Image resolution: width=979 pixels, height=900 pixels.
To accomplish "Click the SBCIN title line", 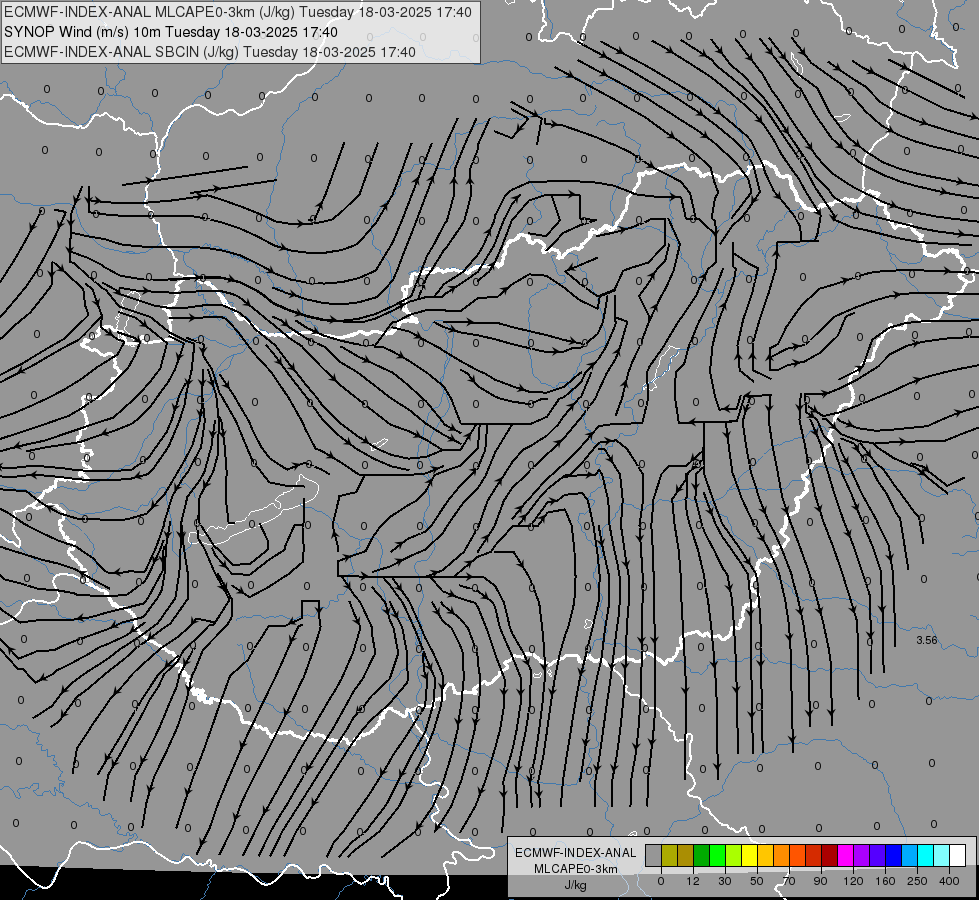I will 210,52.
